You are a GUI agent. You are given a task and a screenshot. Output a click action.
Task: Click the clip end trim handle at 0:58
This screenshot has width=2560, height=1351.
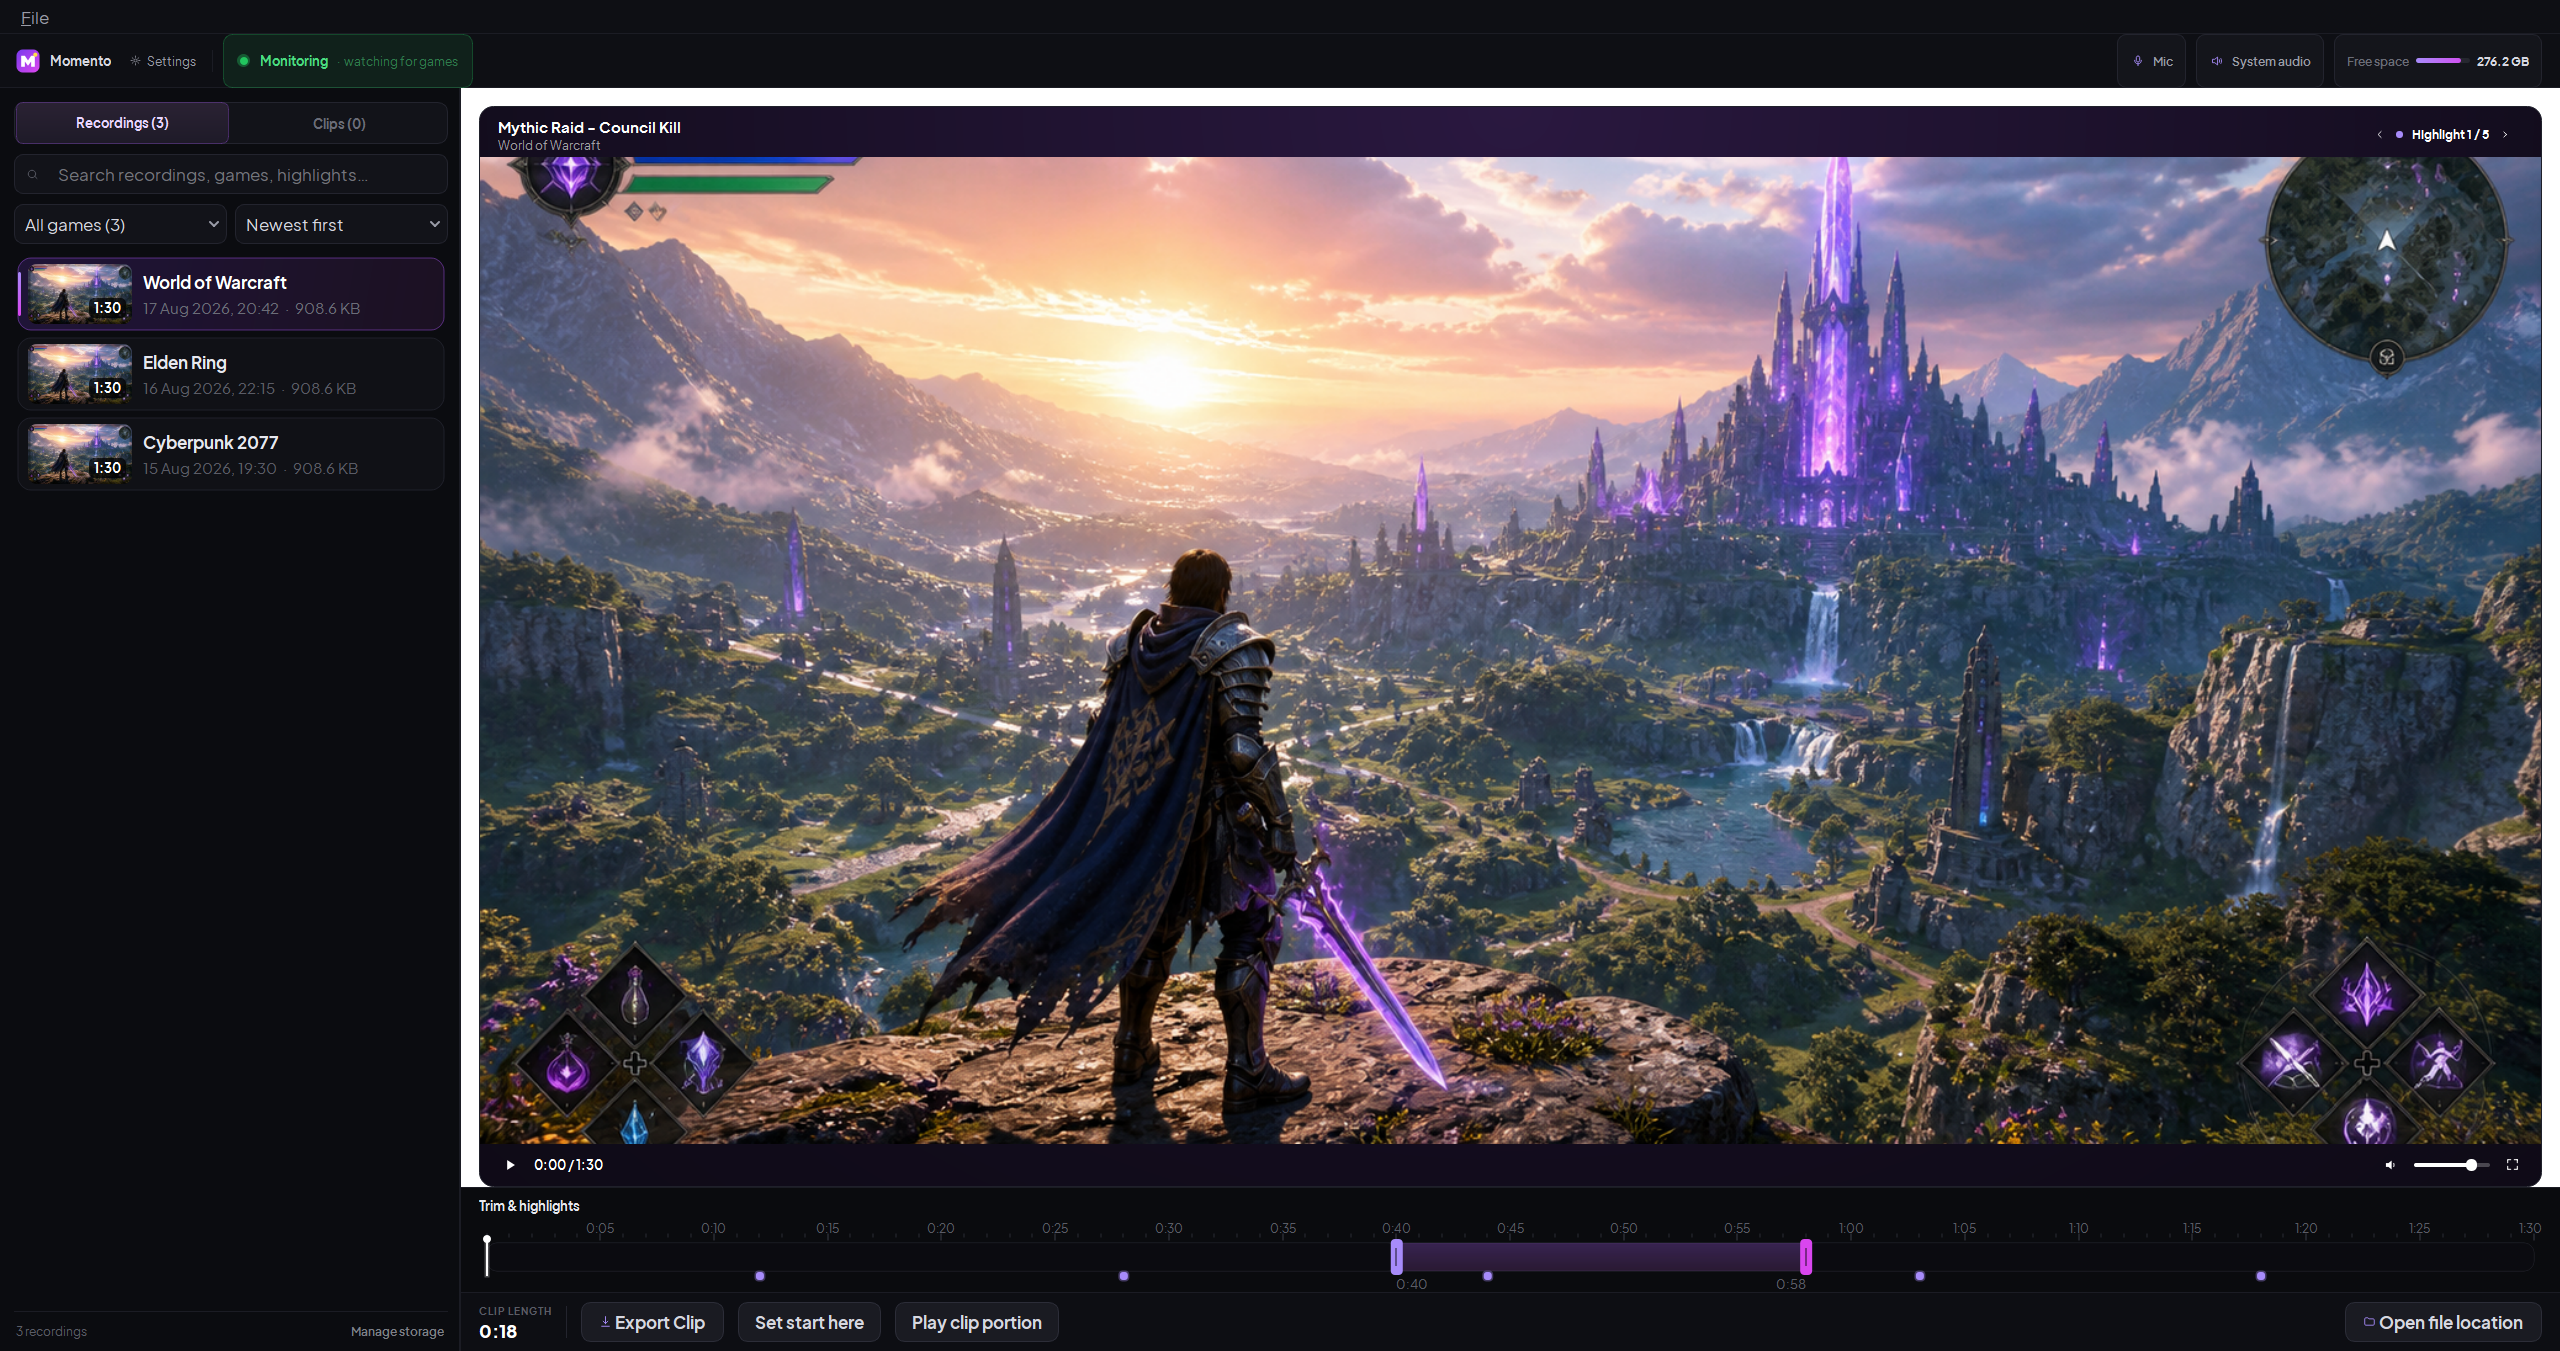1806,1257
